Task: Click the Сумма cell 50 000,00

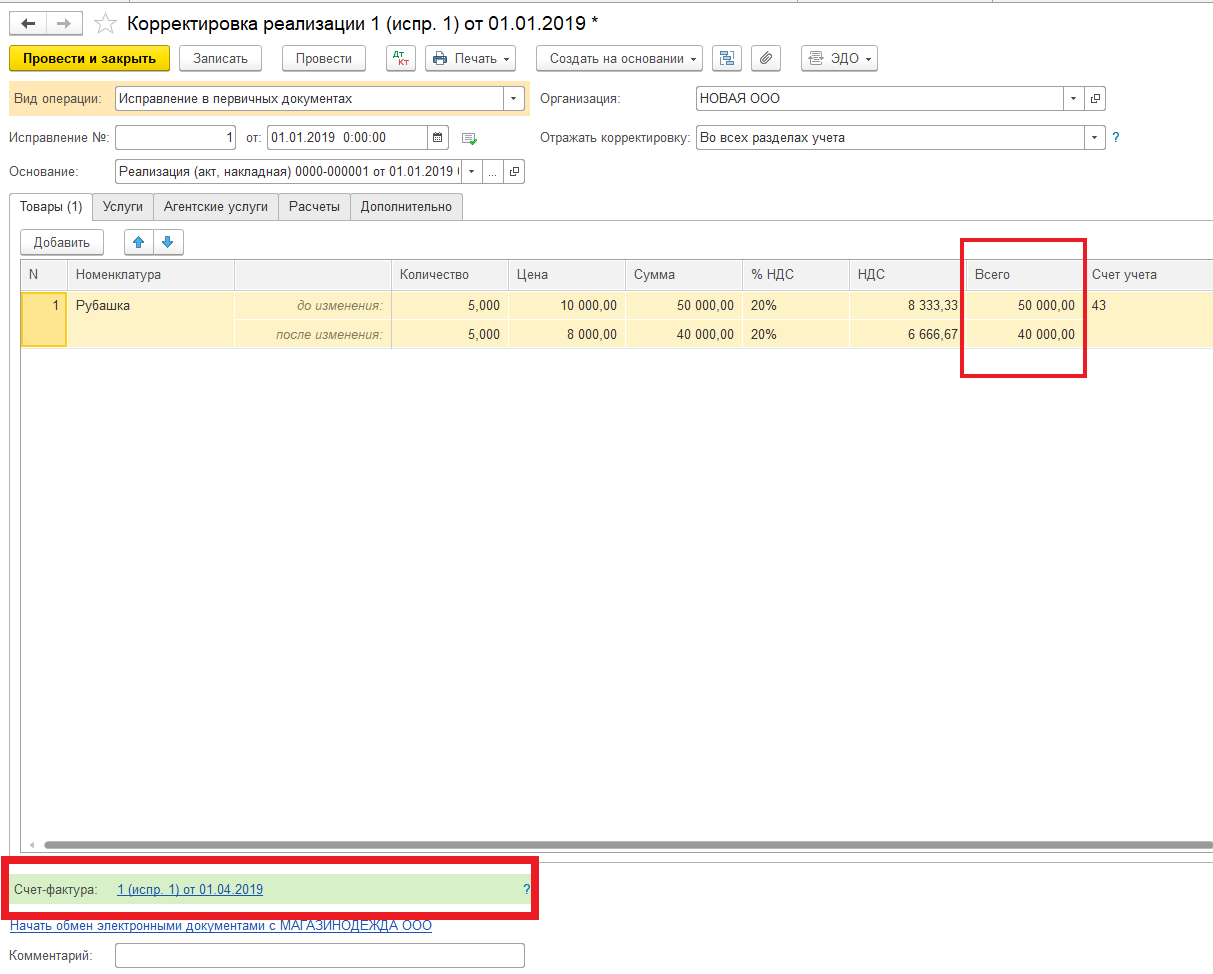Action: tap(684, 306)
